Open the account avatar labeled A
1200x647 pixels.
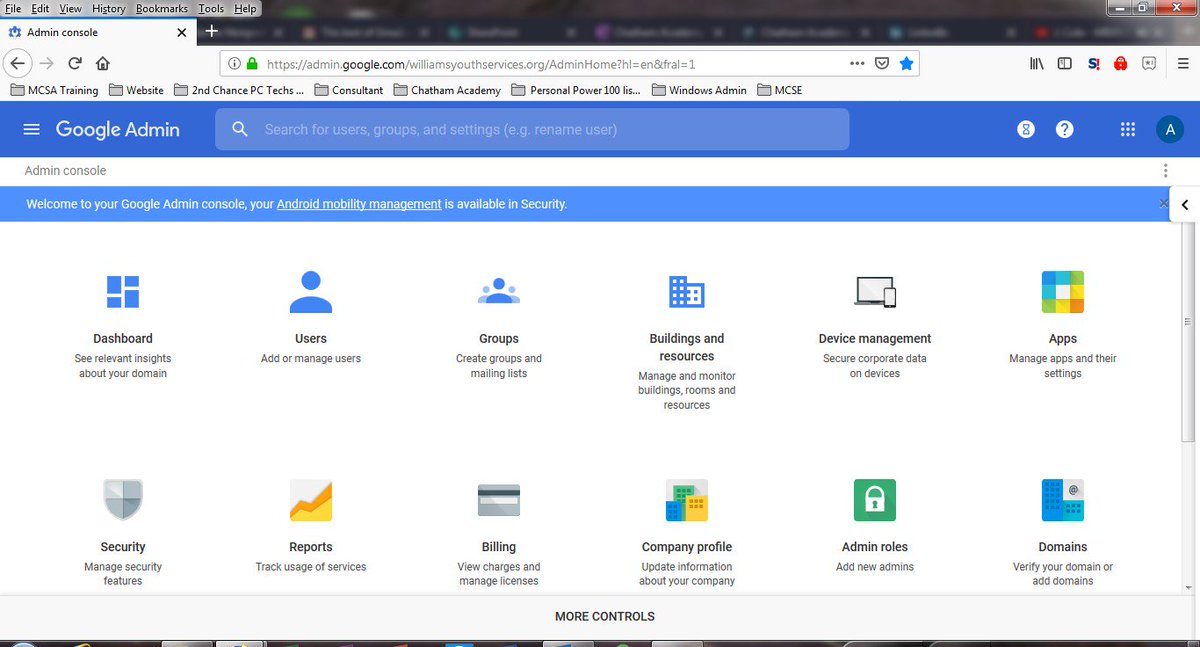click(1169, 129)
